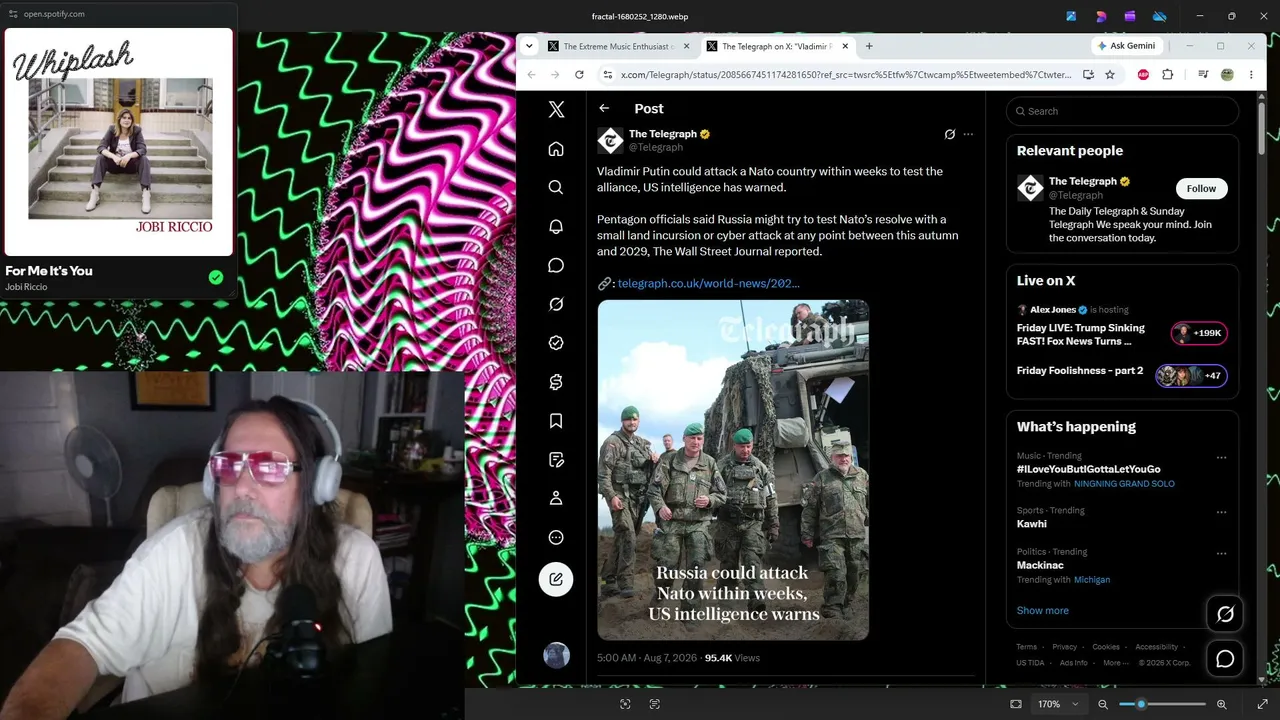
Task: Open zoom percentage dropdown showing 170%
Action: point(1058,704)
